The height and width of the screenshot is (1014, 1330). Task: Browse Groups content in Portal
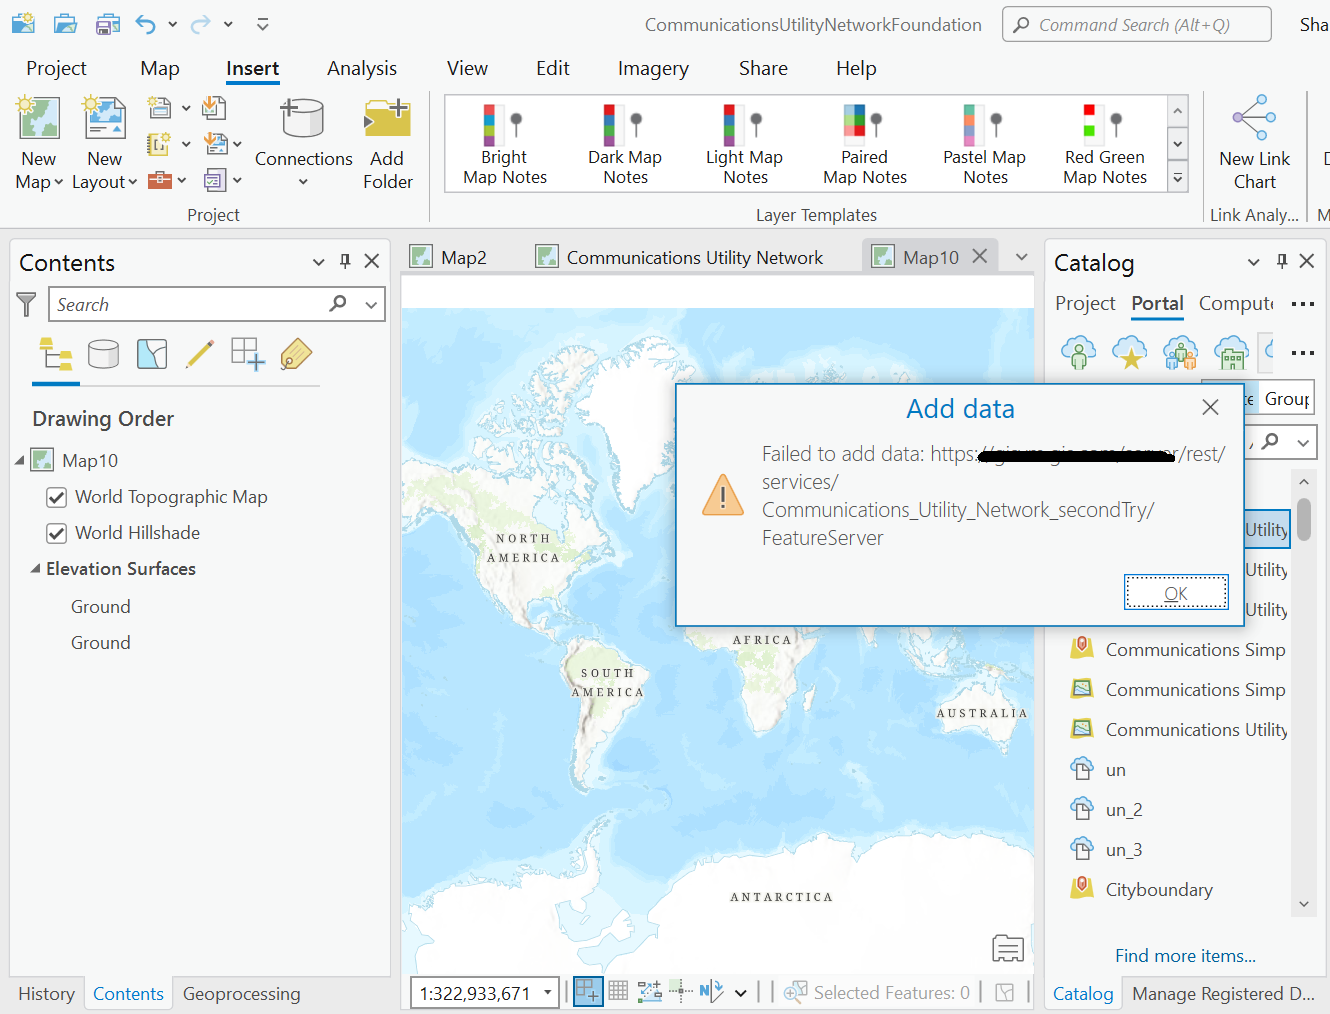tap(1180, 352)
